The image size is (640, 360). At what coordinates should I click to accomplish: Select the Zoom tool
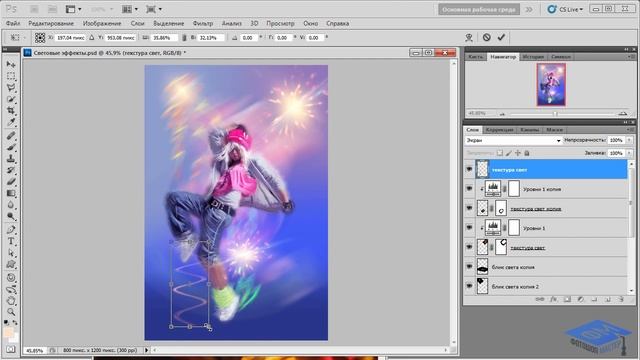click(11, 312)
